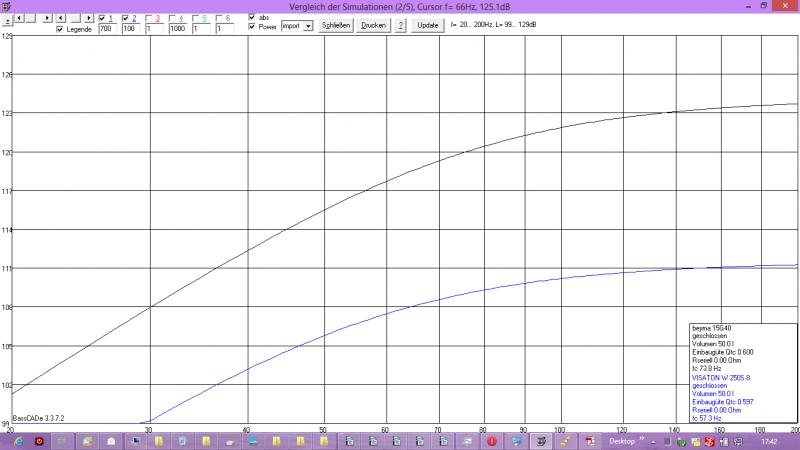Click the power field containing 1000

(178, 29)
